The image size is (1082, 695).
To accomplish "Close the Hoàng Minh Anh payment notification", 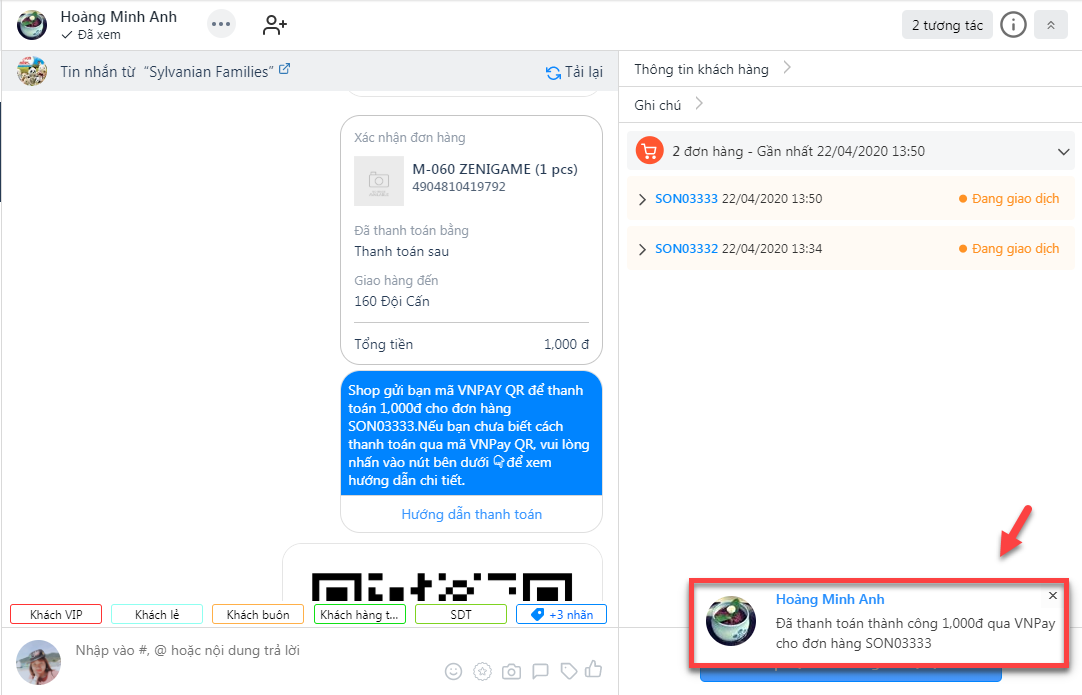I will [1052, 596].
